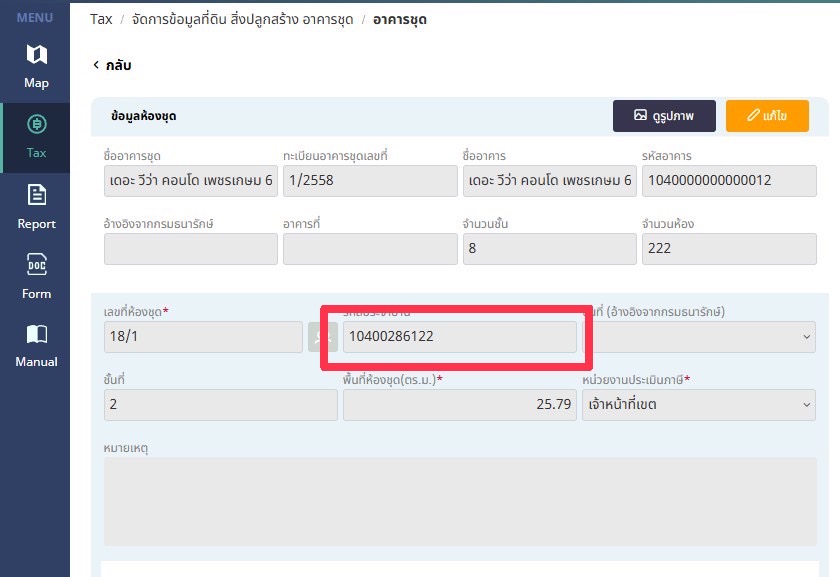Image resolution: width=840 pixels, height=577 pixels.
Task: Click the รหัสอาคาร field showing 1040000000000012
Action: coord(728,181)
